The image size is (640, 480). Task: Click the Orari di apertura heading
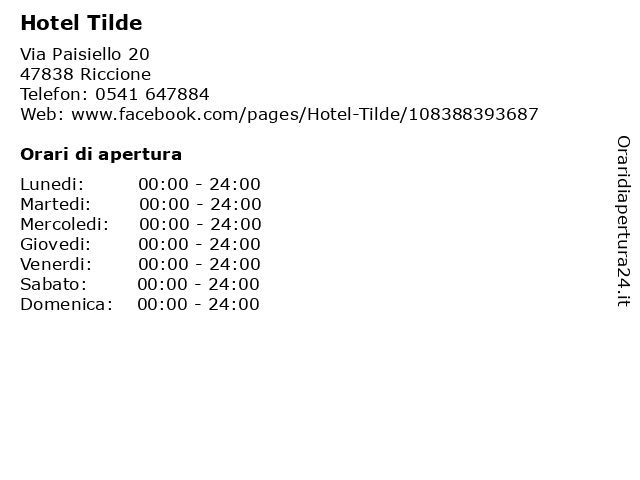[x=101, y=154]
